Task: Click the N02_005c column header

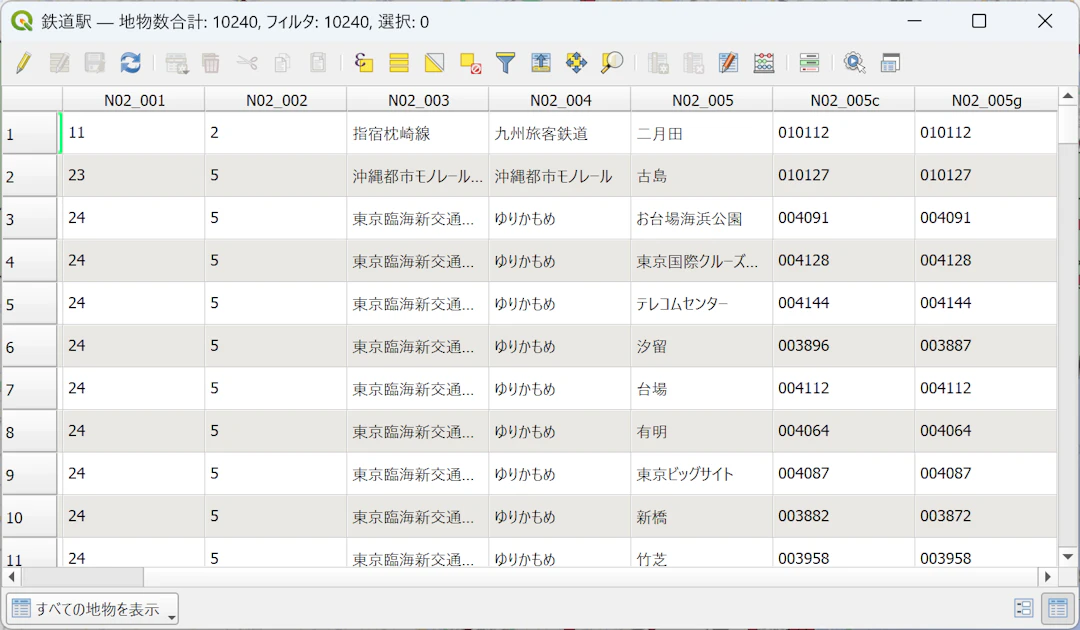Action: (x=843, y=101)
